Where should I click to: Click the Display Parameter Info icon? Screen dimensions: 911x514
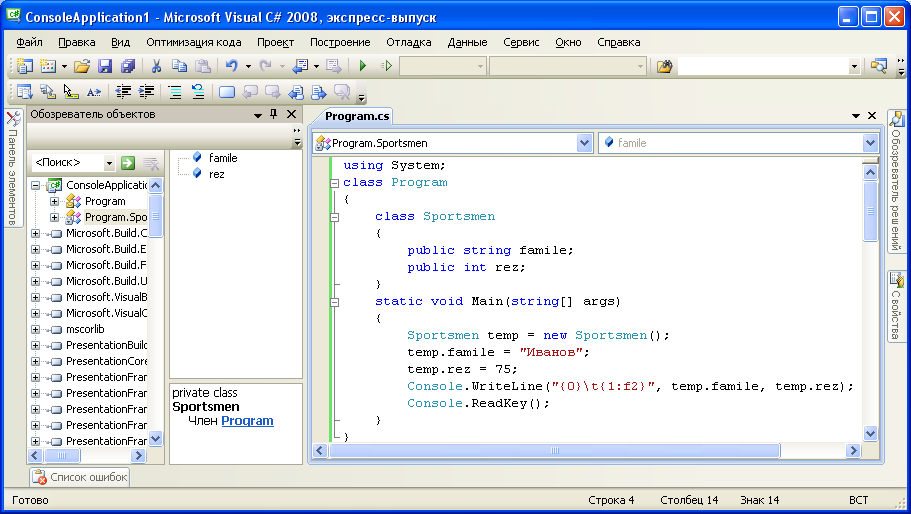tap(48, 92)
